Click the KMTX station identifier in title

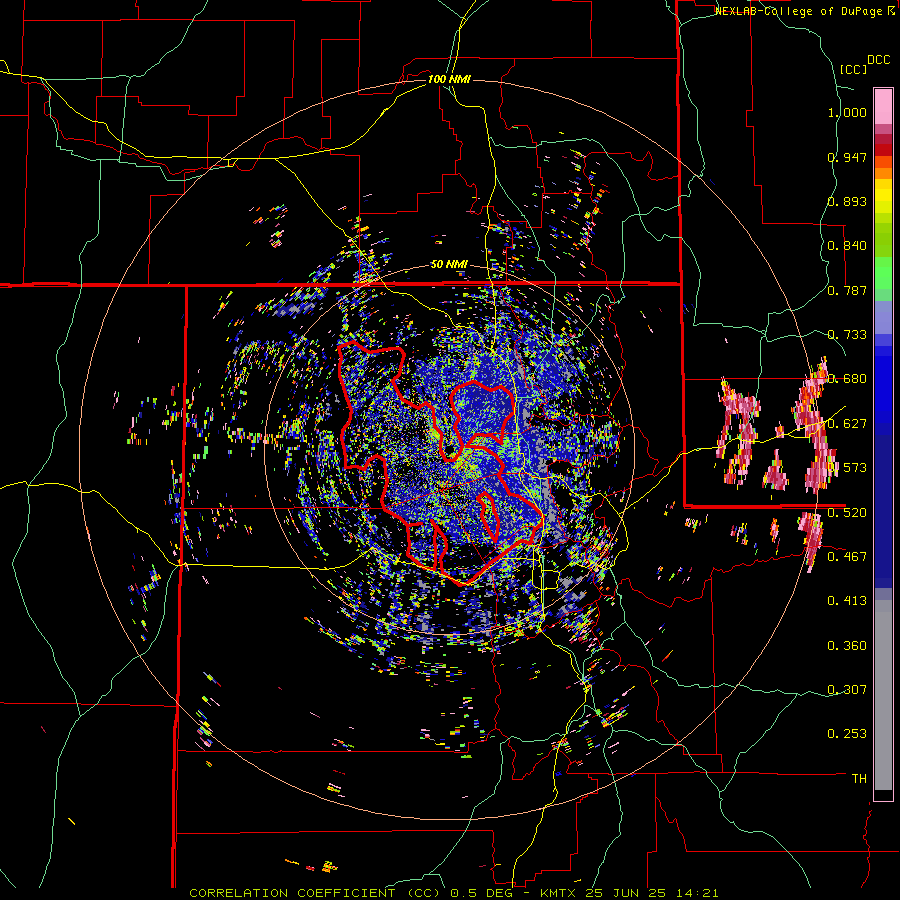(x=560, y=893)
